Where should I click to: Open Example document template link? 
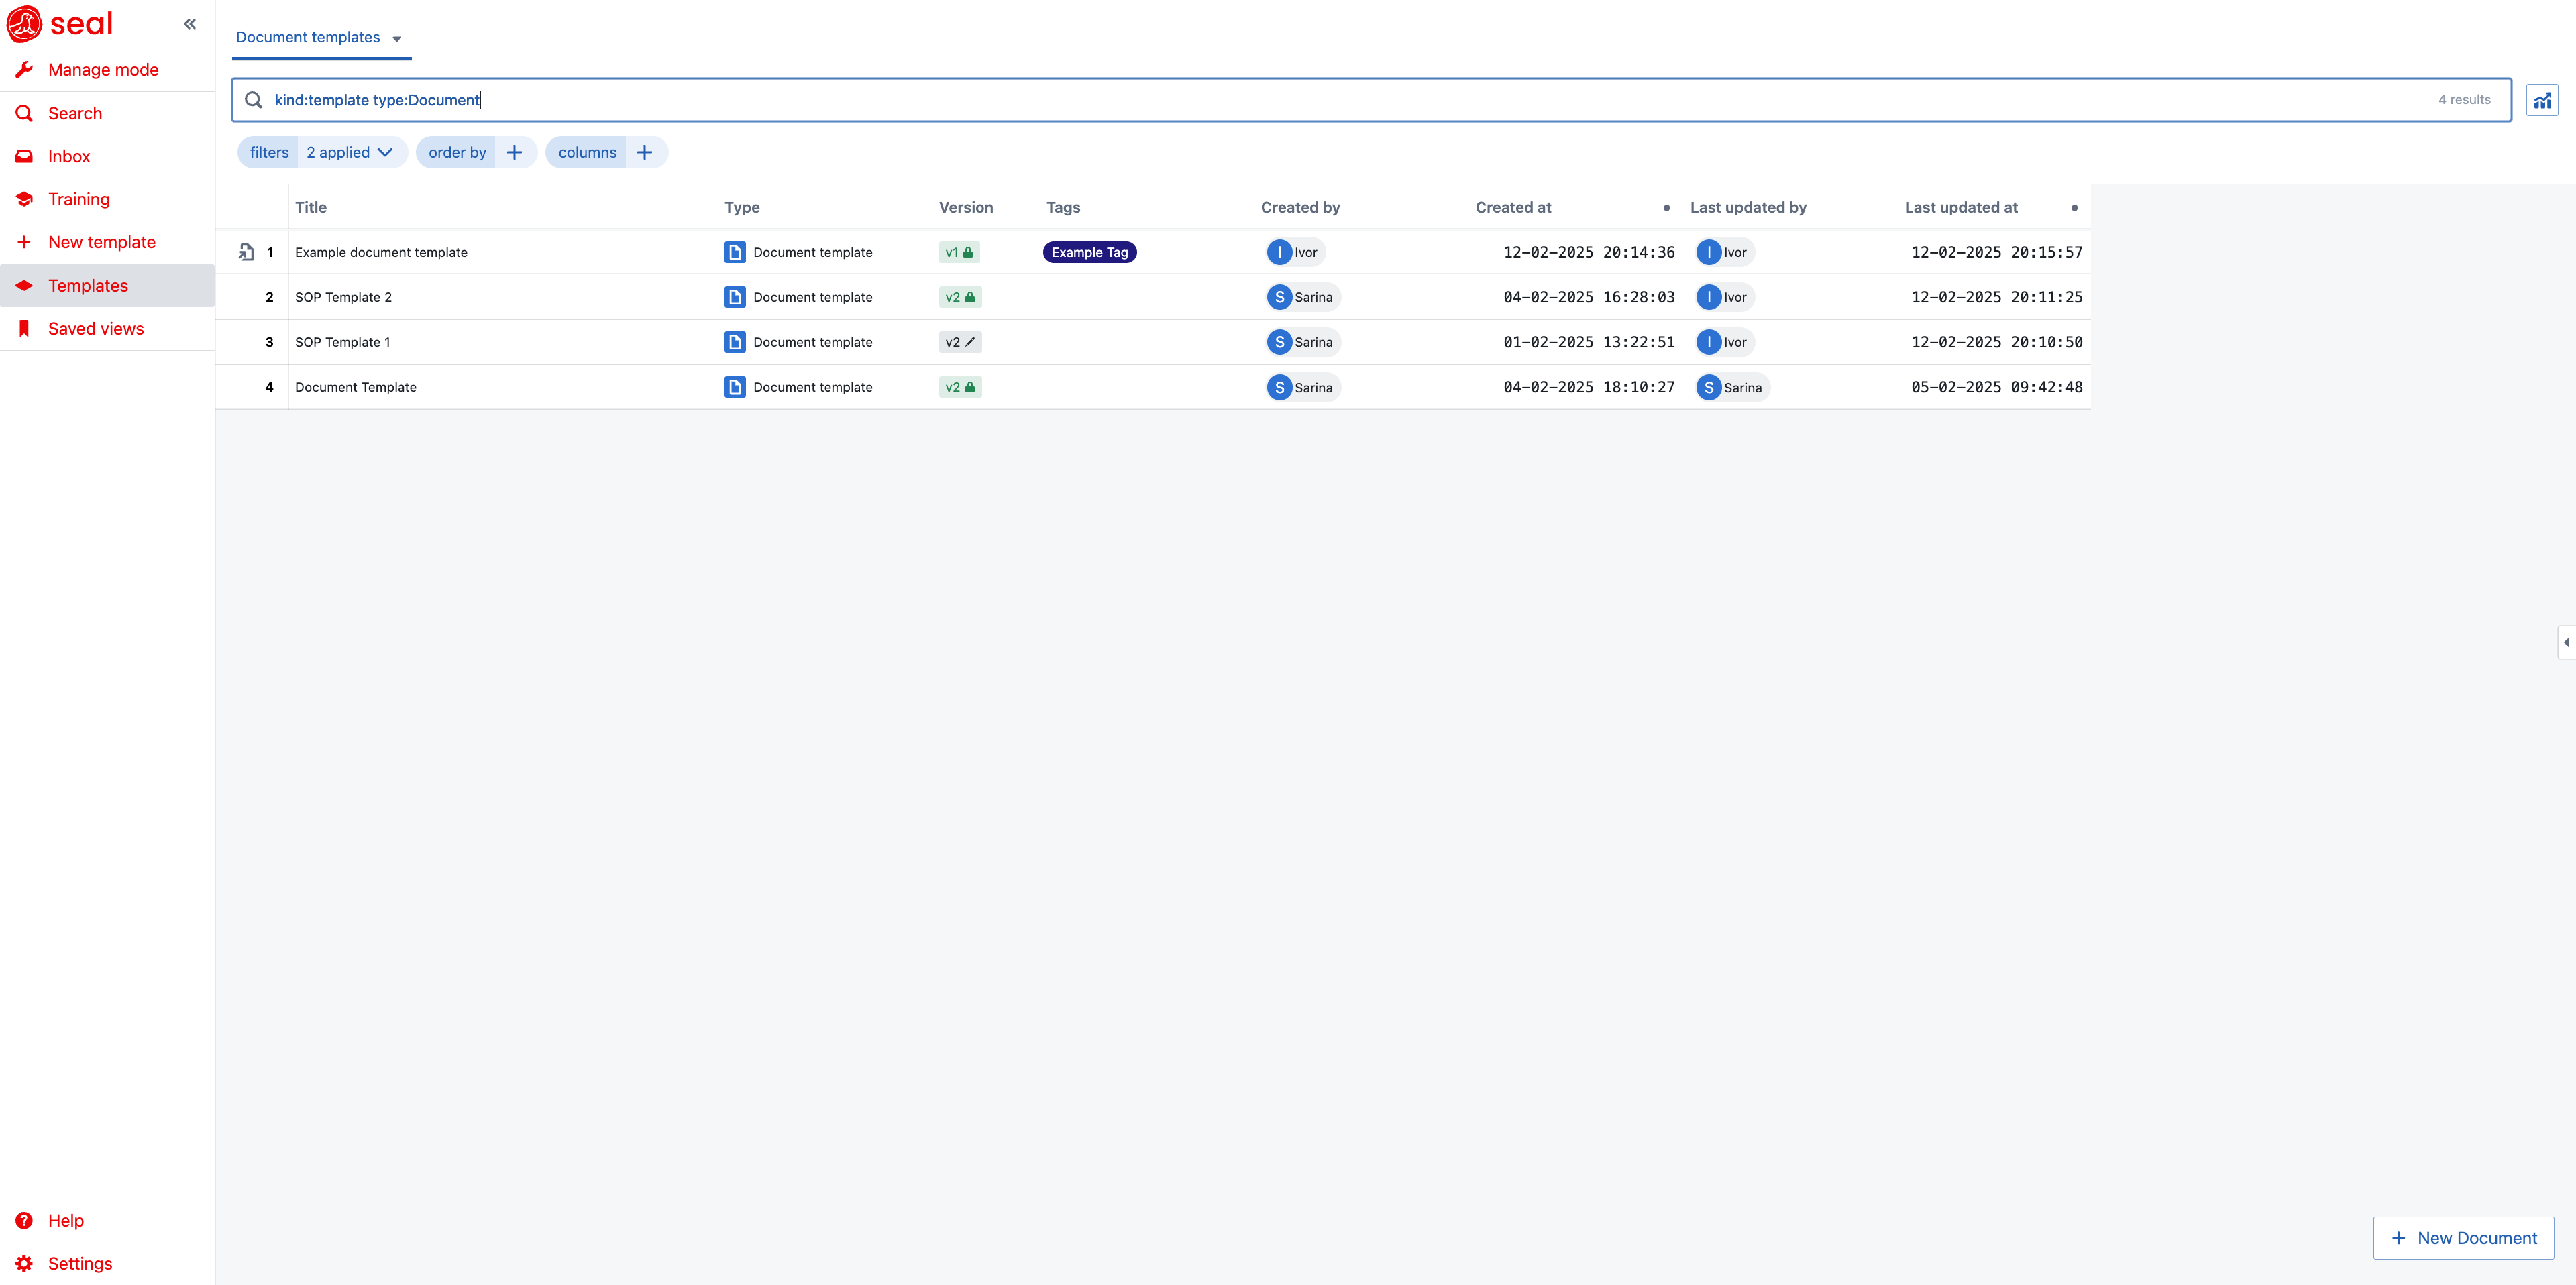[381, 252]
